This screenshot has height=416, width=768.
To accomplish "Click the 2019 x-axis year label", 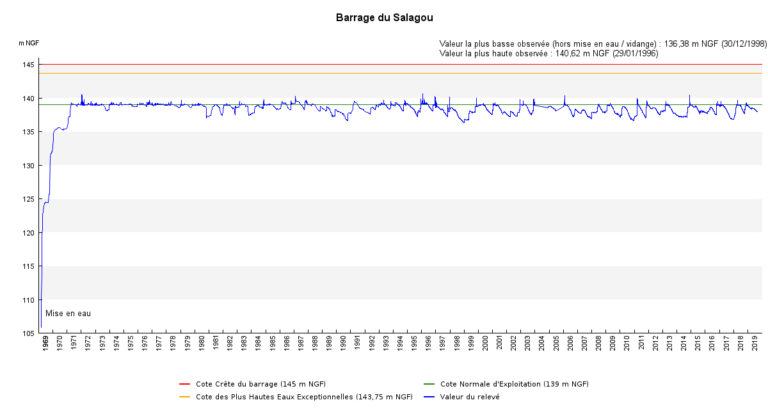I will [755, 343].
